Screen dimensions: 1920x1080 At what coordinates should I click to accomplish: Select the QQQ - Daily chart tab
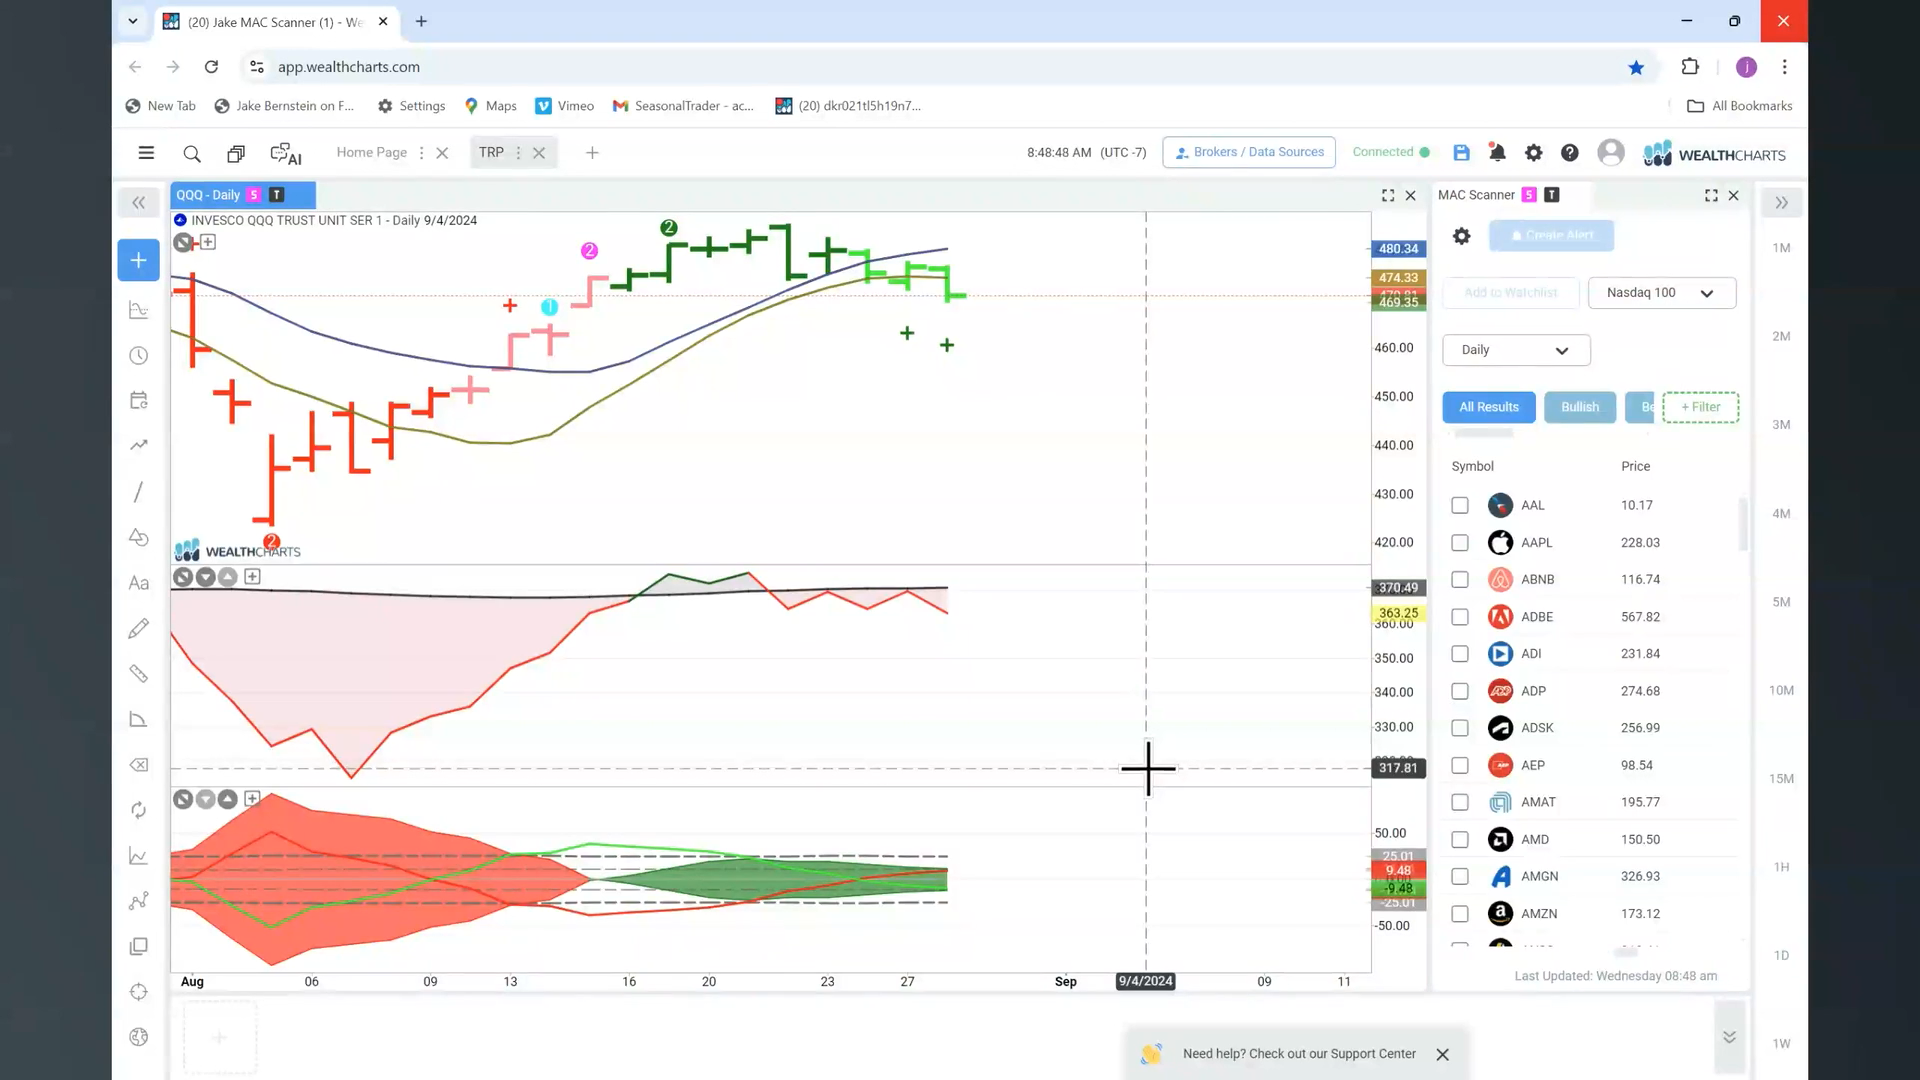click(242, 195)
